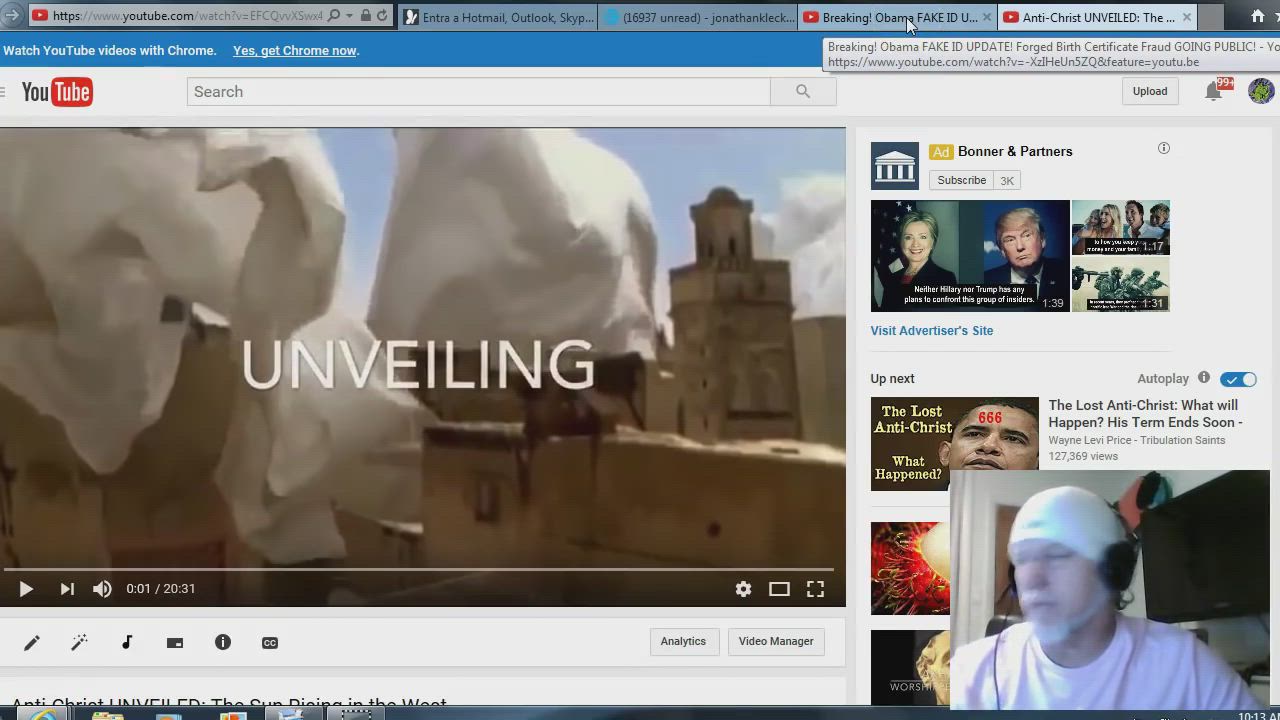The height and width of the screenshot is (720, 1280).
Task: Open video settings gear
Action: [x=743, y=589]
